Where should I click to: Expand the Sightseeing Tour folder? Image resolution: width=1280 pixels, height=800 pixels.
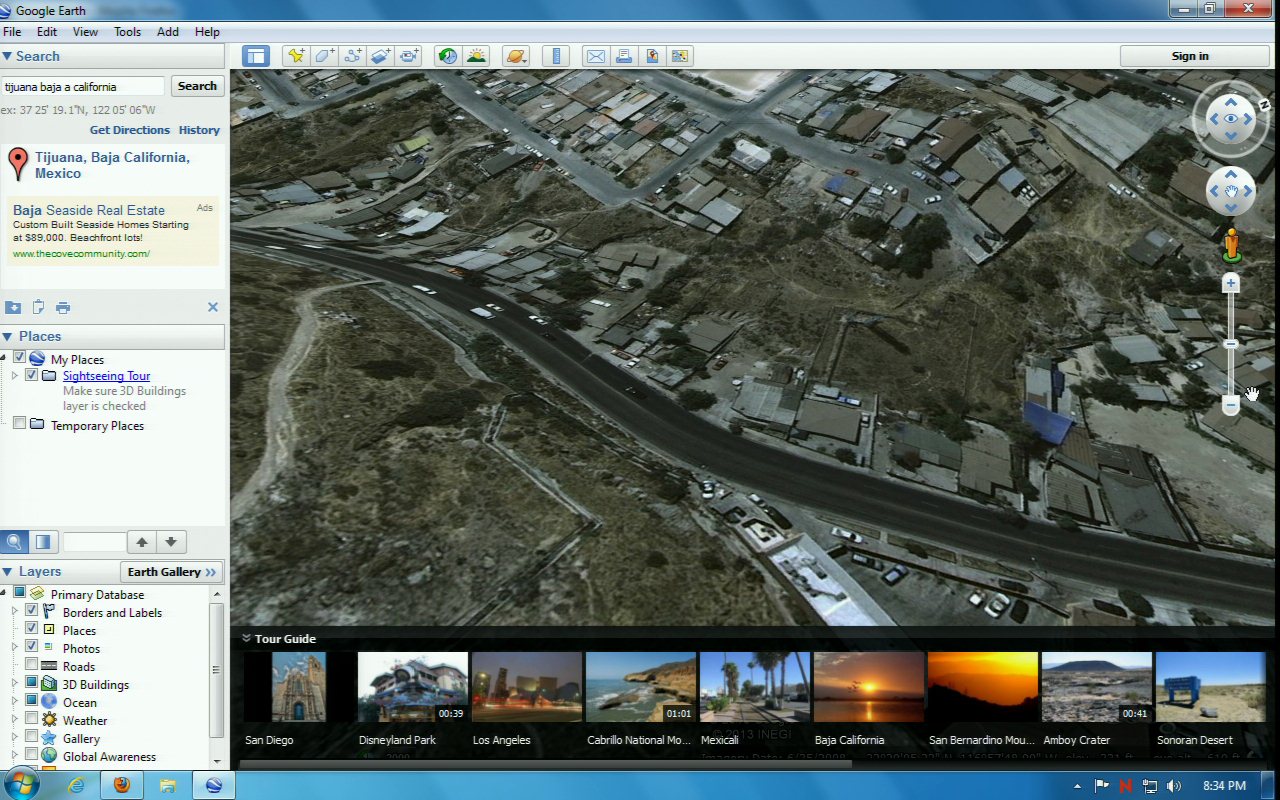point(15,376)
